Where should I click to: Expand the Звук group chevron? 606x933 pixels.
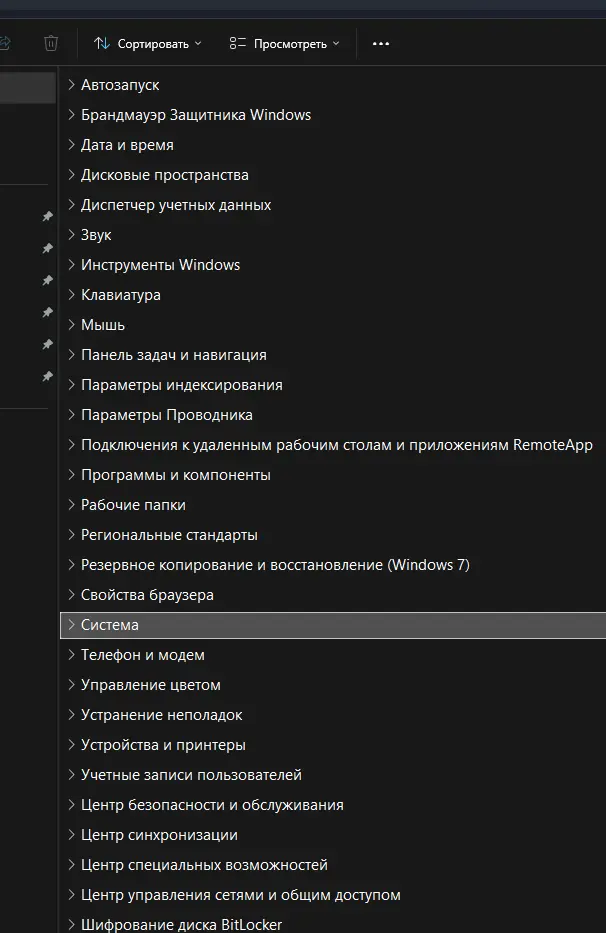(71, 235)
